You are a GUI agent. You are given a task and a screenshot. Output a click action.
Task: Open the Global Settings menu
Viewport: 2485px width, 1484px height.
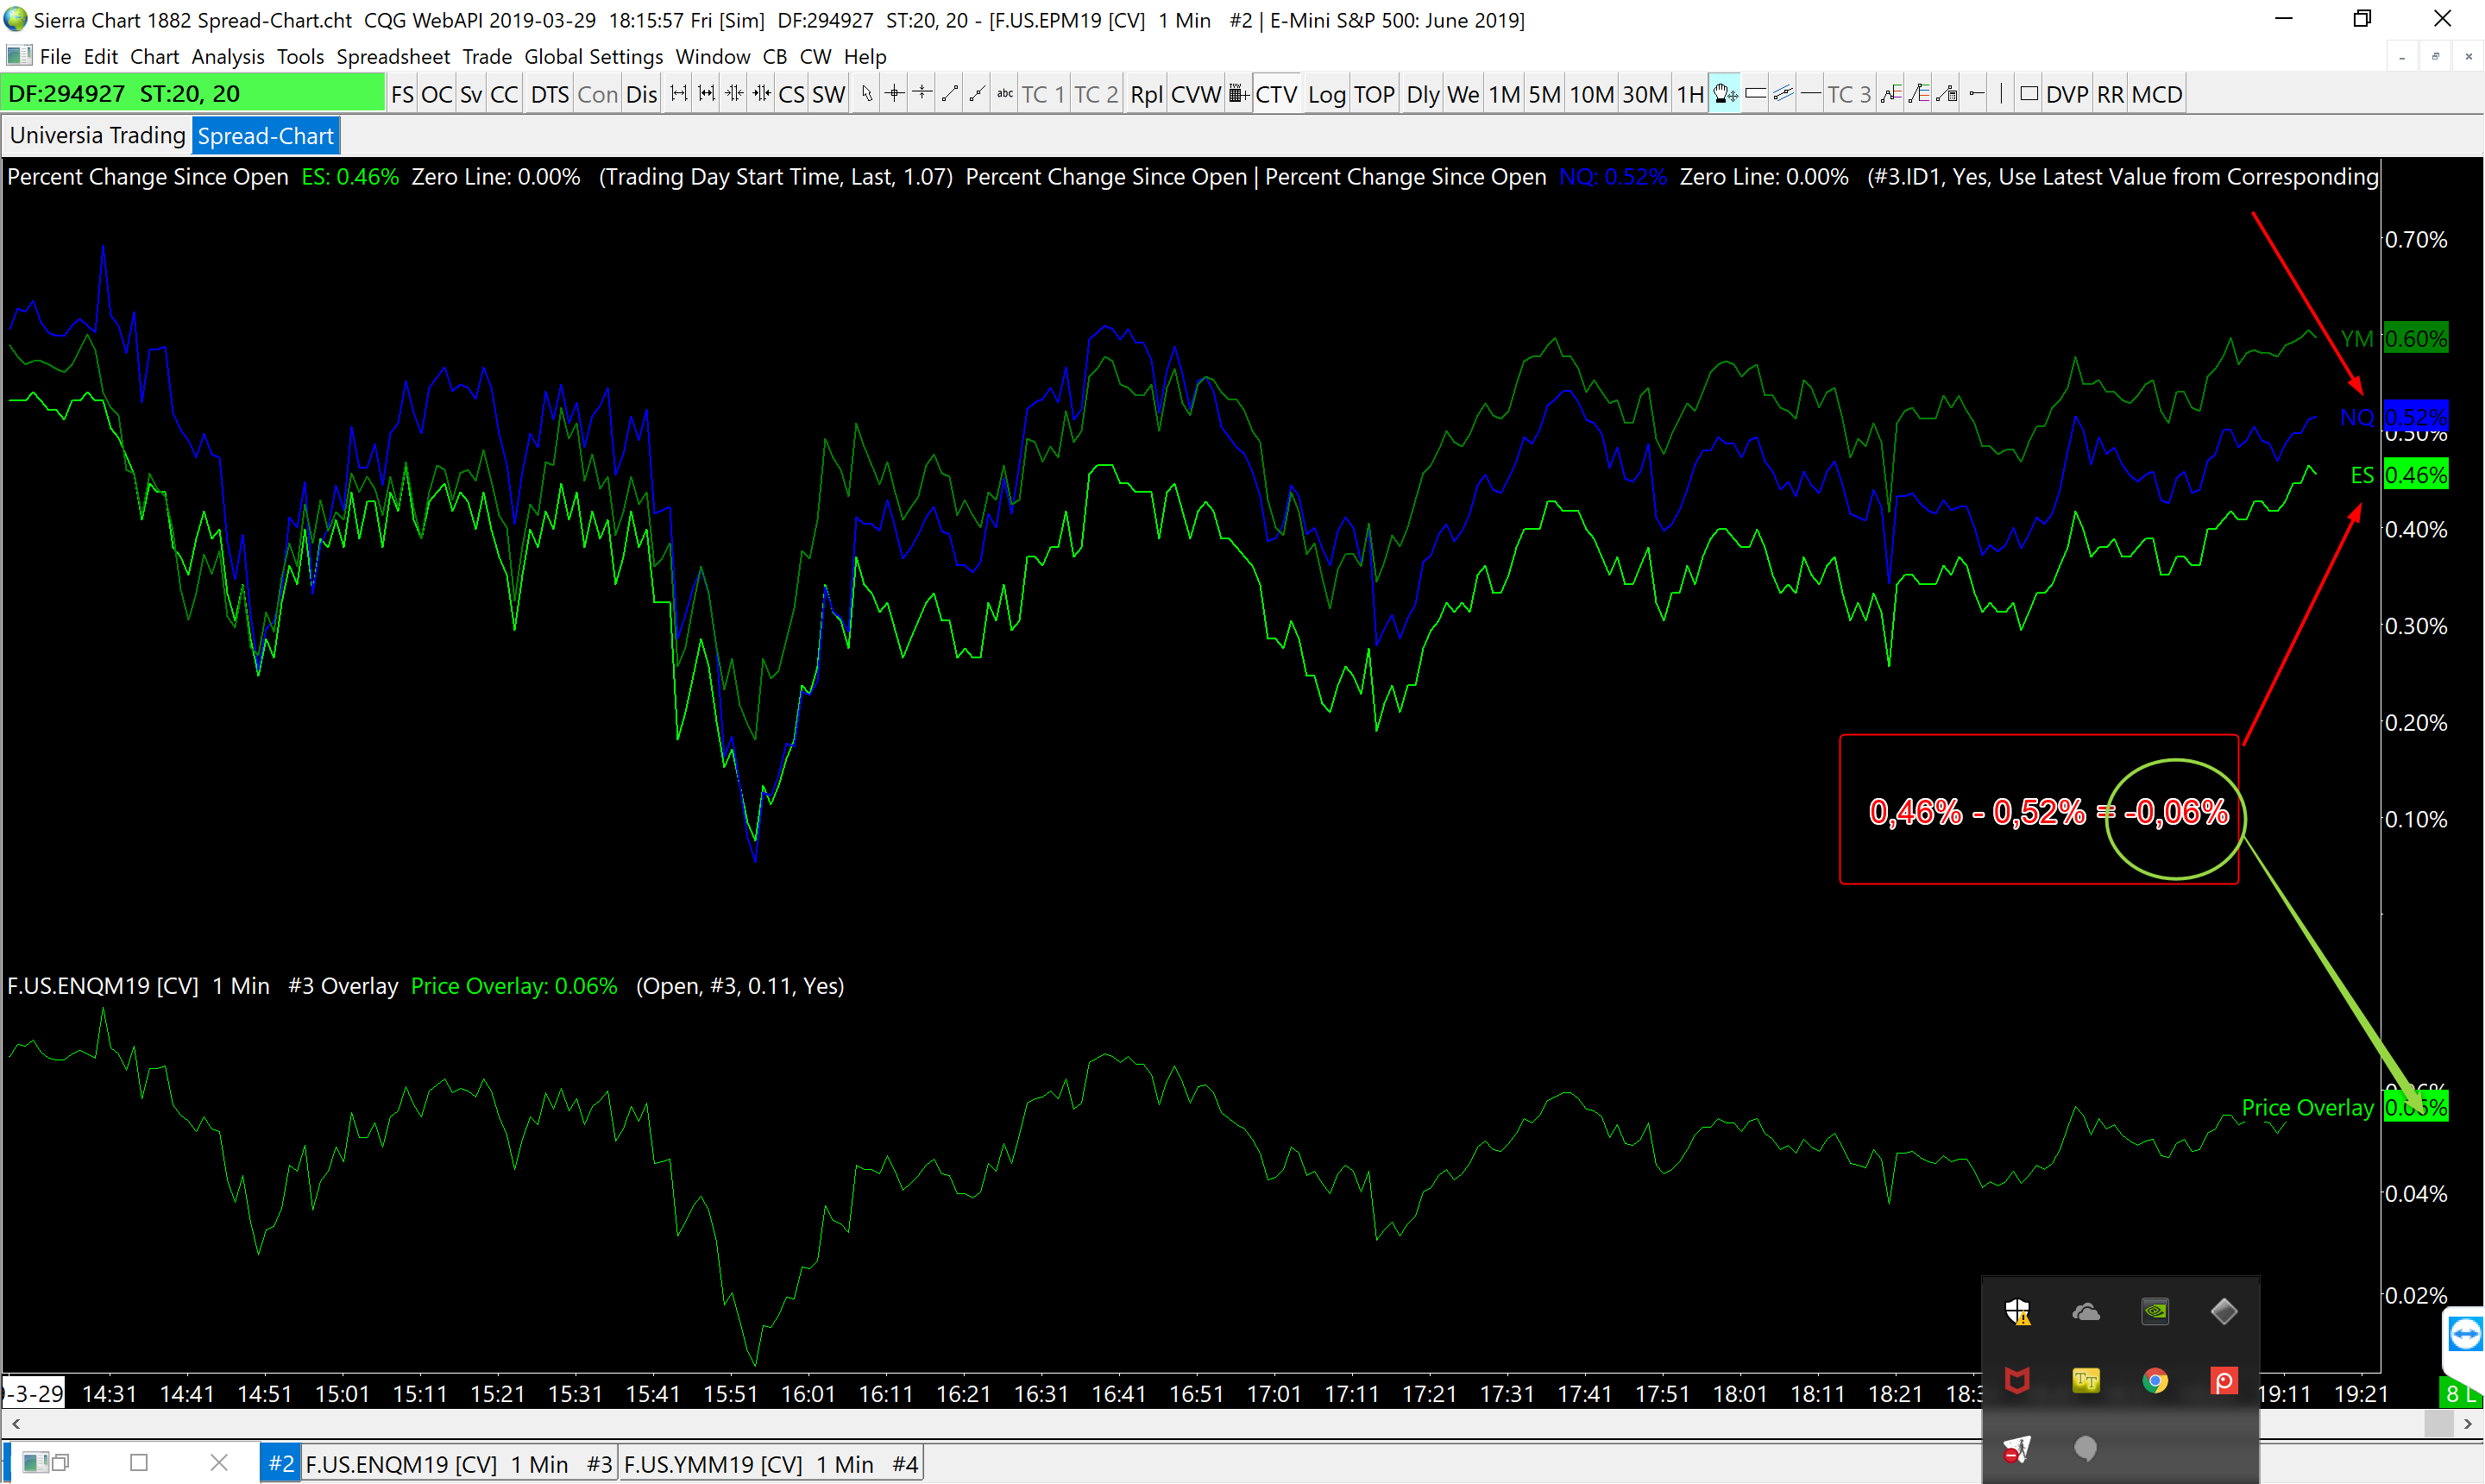(x=593, y=57)
